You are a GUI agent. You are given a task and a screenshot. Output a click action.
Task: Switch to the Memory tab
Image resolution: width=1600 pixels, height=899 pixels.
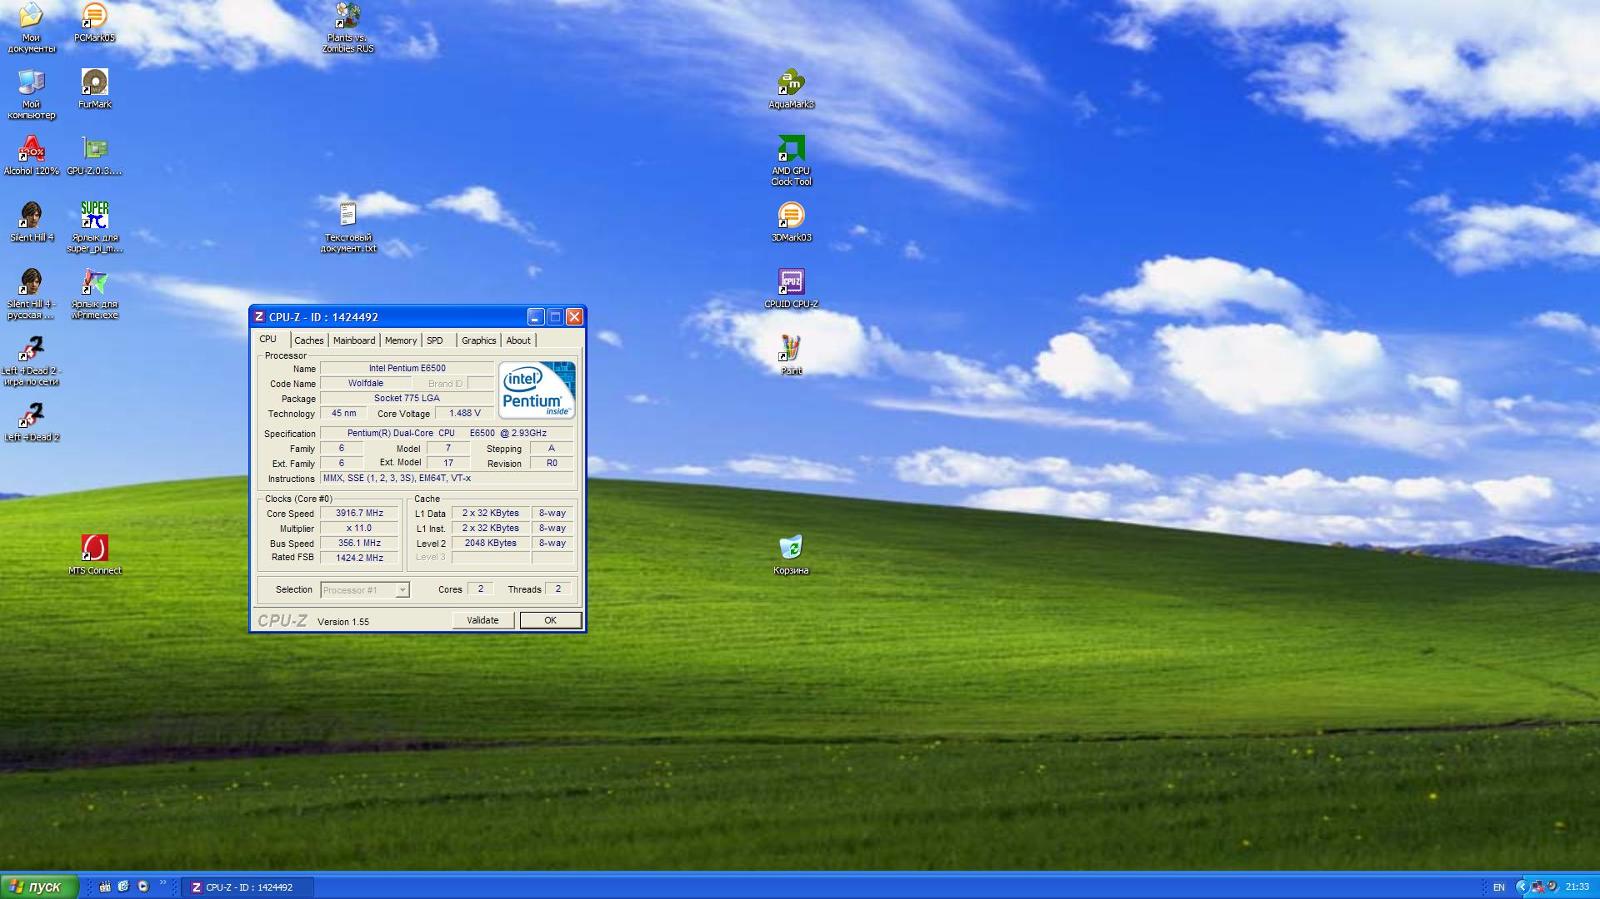401,340
